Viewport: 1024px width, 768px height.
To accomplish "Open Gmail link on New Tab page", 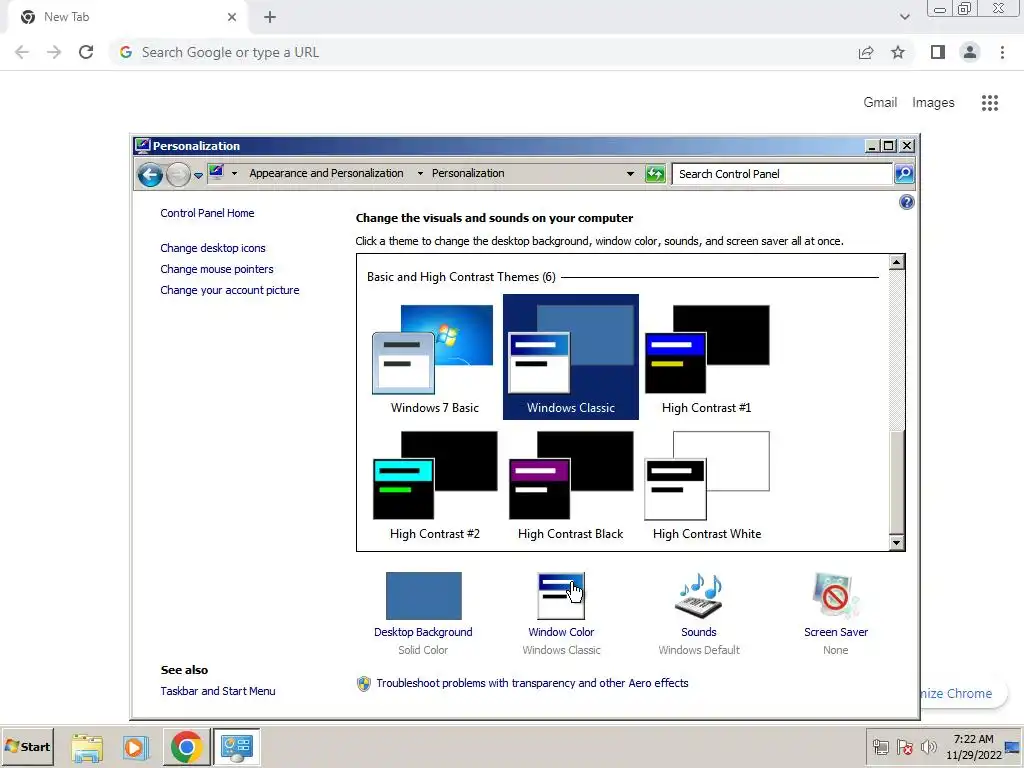I will pos(880,103).
